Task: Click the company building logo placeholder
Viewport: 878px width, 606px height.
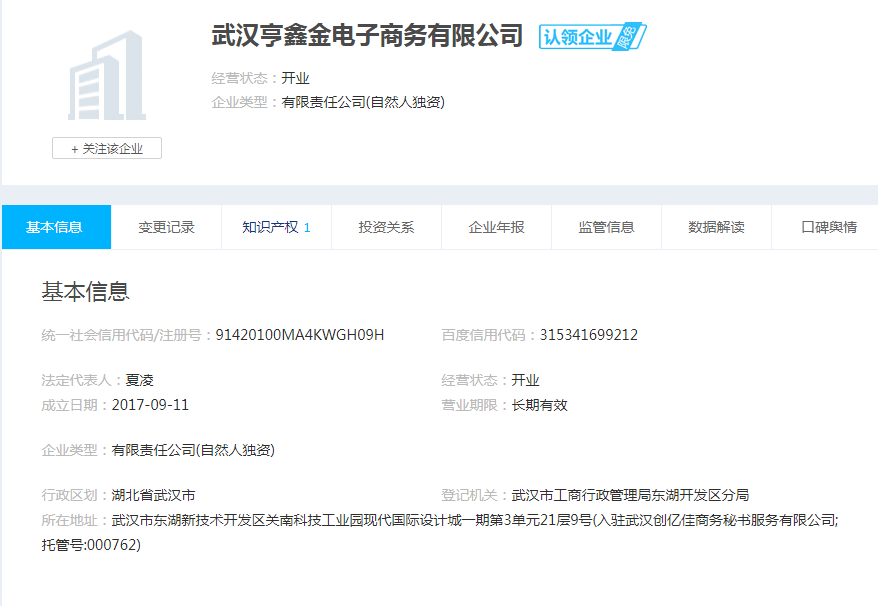Action: [x=106, y=76]
